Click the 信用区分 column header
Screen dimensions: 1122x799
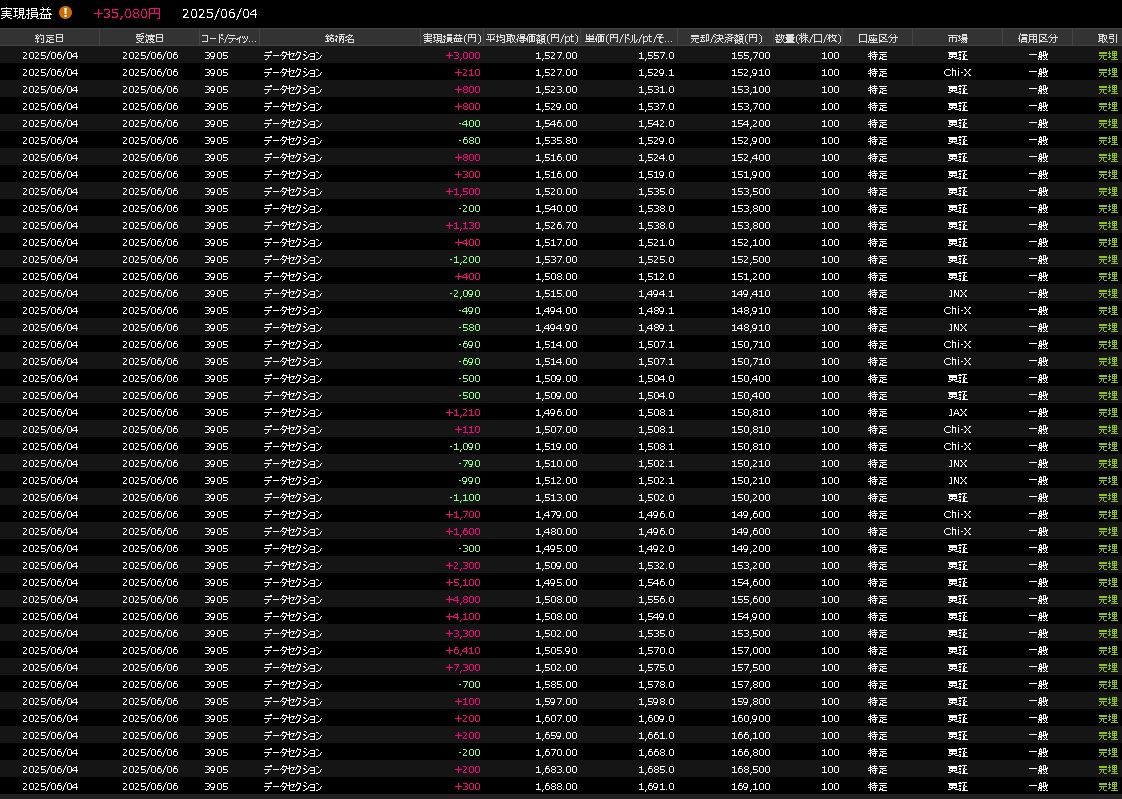pyautogui.click(x=1038, y=38)
